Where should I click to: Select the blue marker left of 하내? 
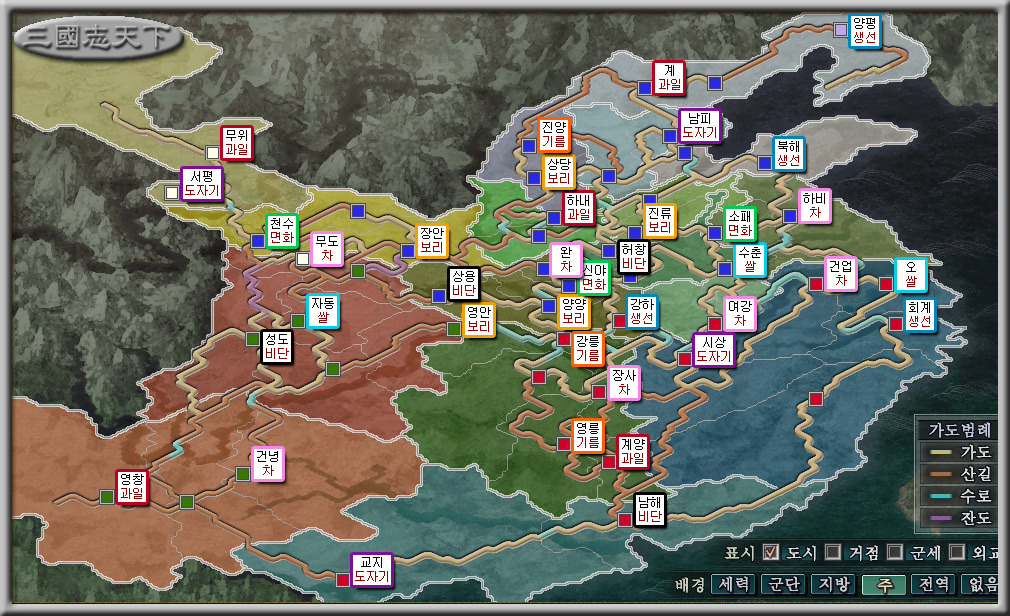(554, 218)
